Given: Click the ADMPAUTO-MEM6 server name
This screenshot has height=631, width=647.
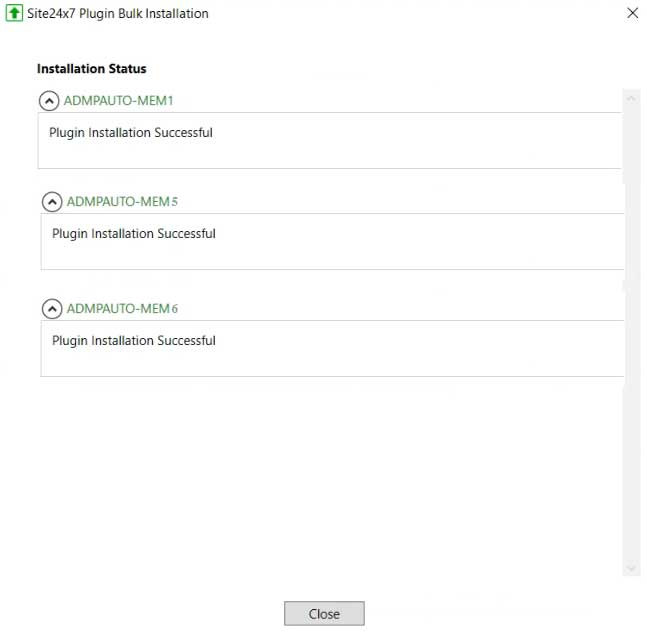Looking at the screenshot, I should (122, 309).
